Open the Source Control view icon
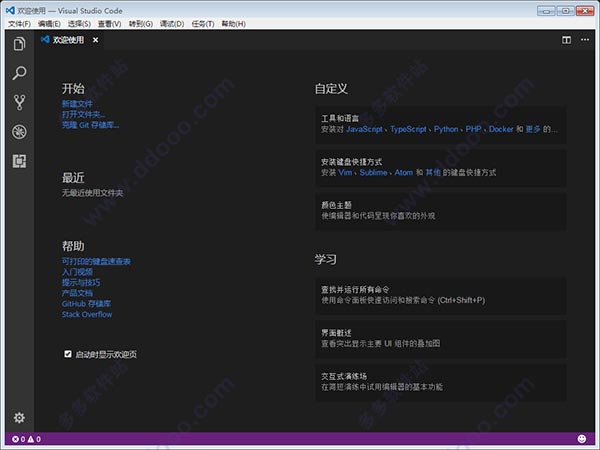Viewport: 600px width, 450px height. point(19,103)
